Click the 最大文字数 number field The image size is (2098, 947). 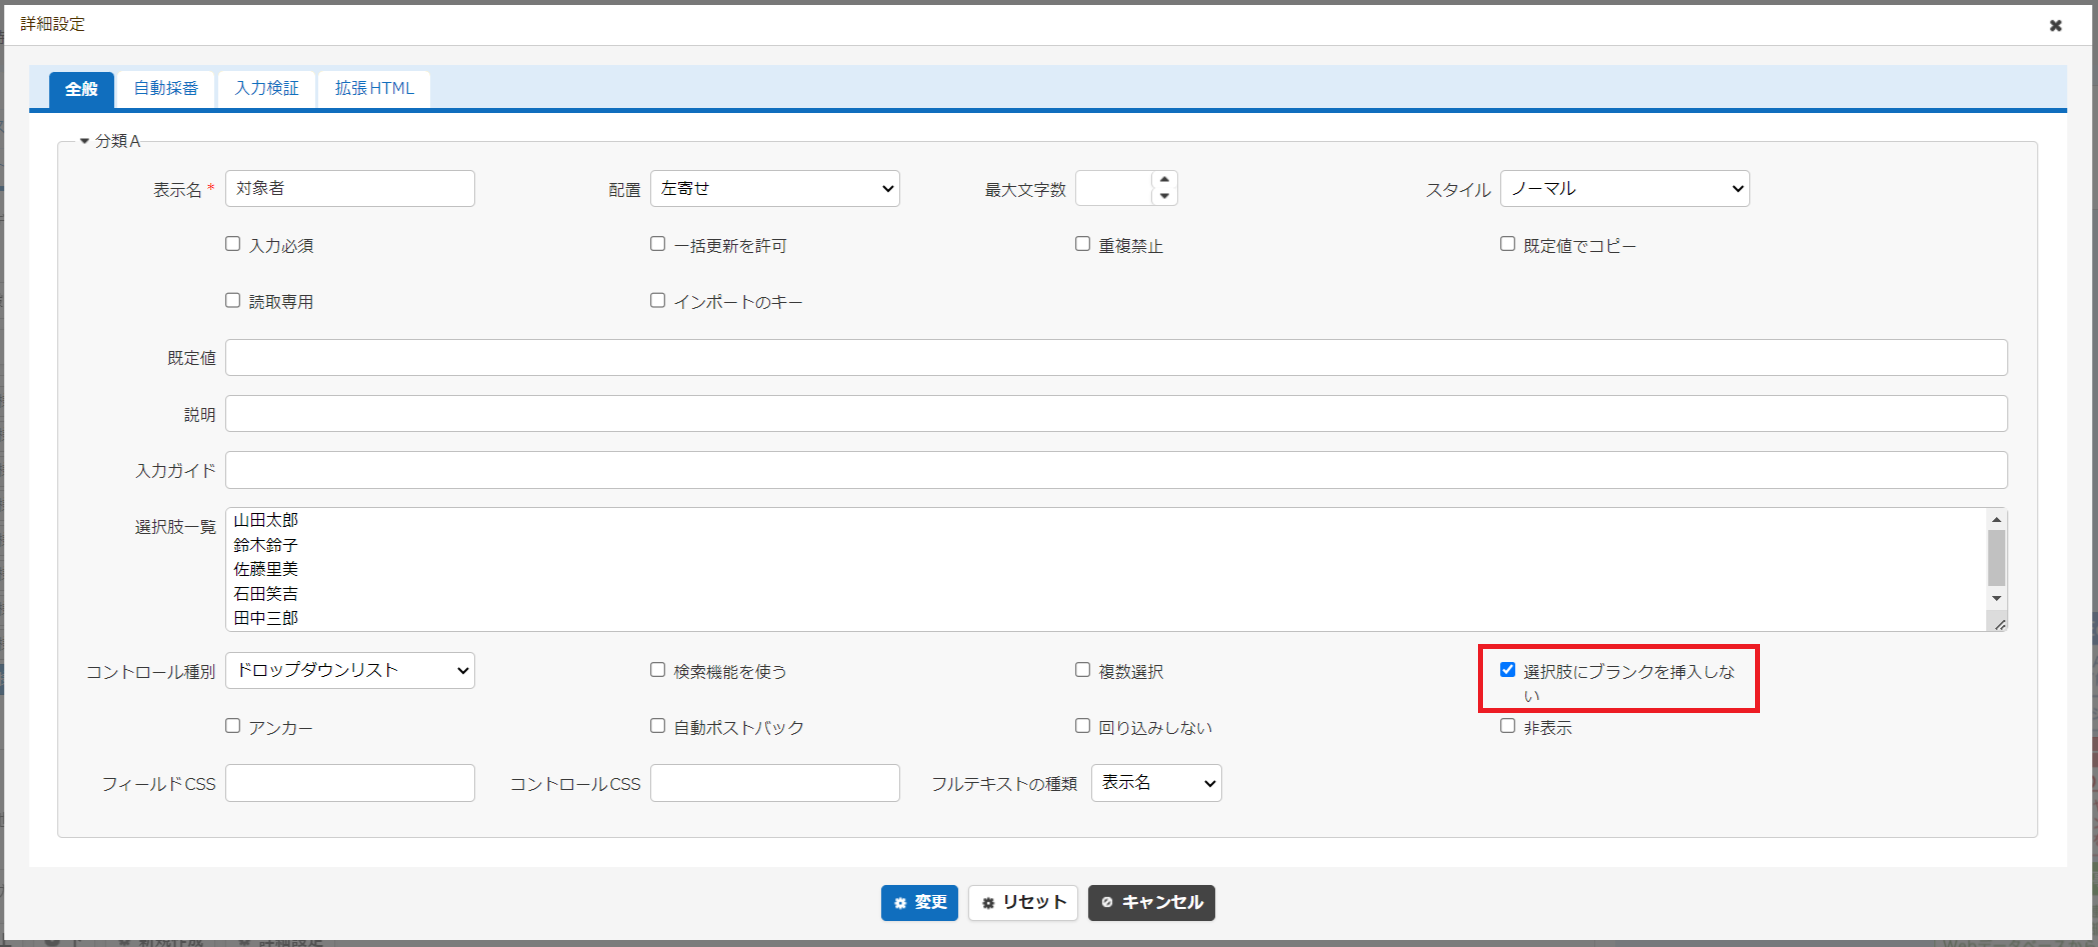click(1114, 188)
